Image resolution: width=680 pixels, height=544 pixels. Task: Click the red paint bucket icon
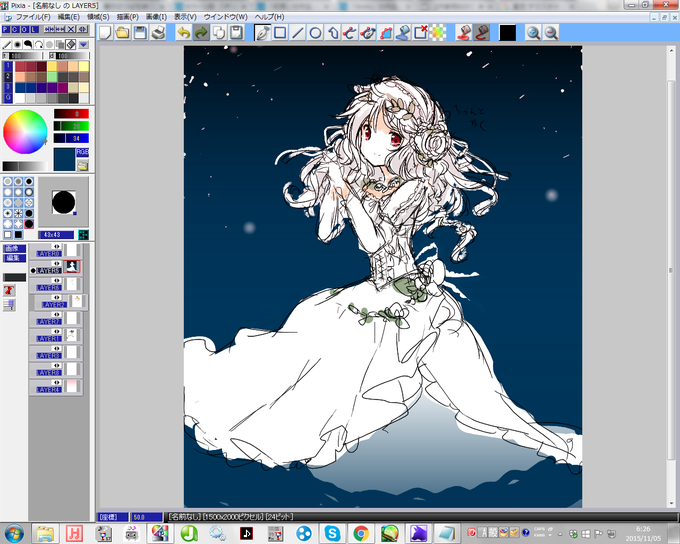pos(464,33)
